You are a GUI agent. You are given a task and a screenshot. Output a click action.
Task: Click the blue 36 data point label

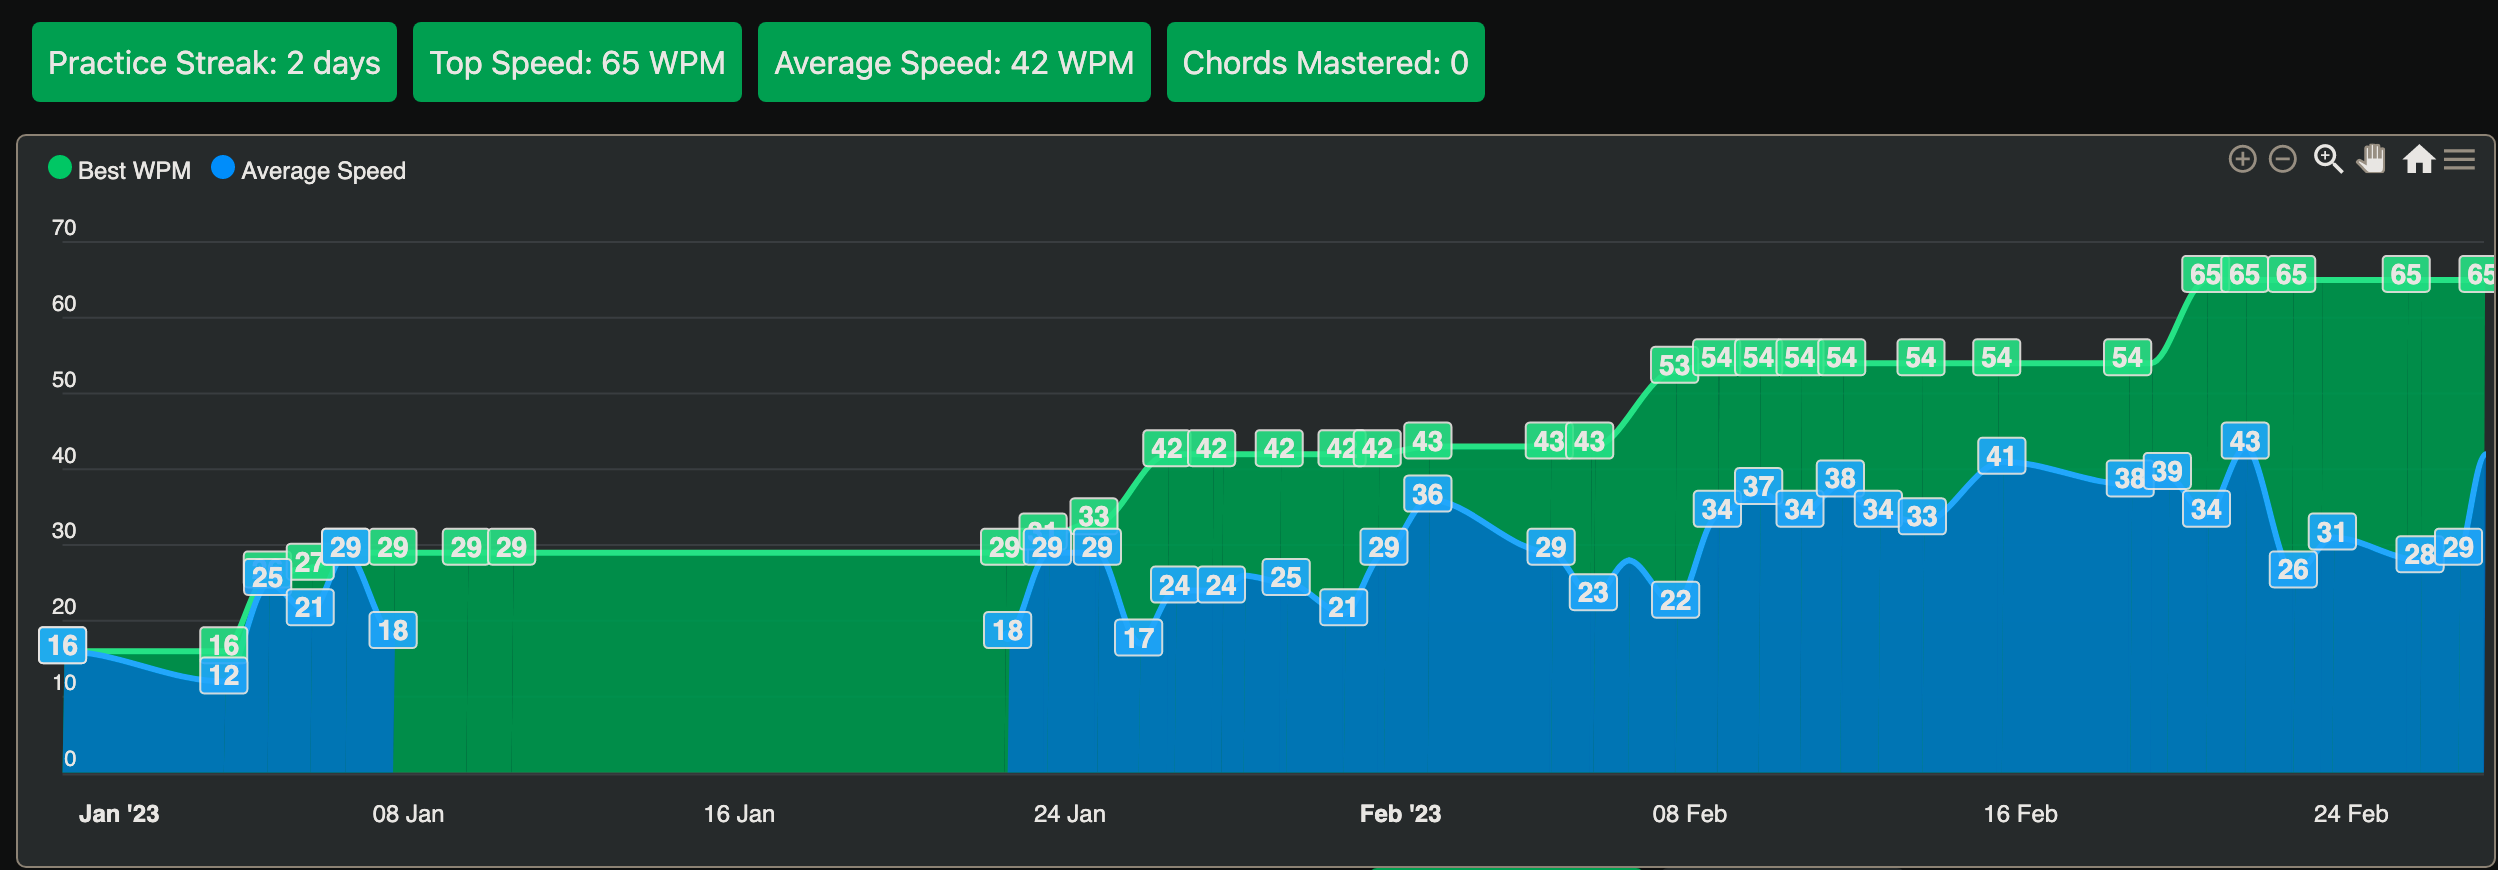point(1427,494)
